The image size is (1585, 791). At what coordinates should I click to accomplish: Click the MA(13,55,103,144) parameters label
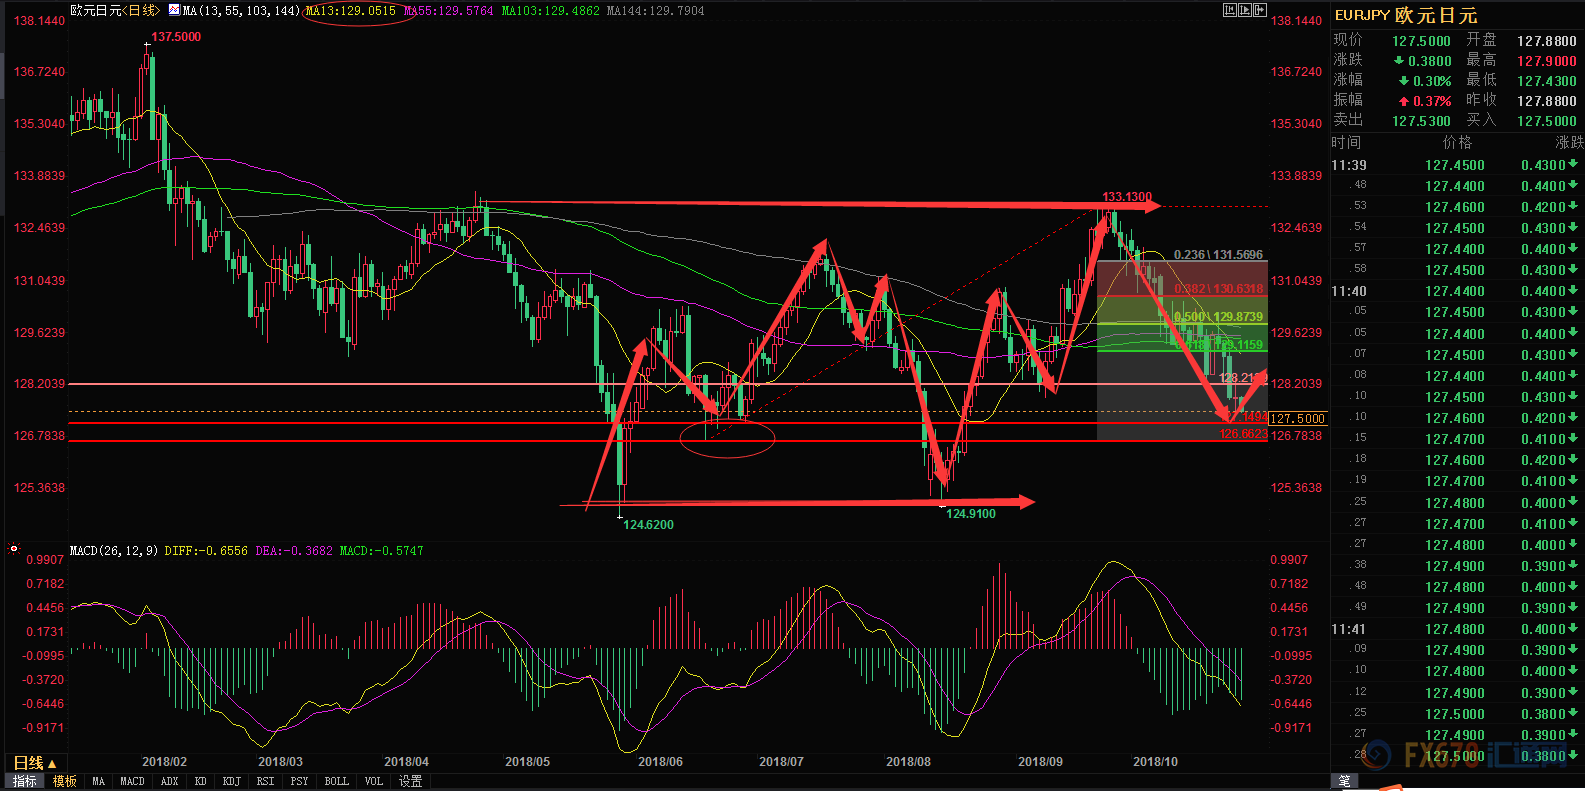click(x=242, y=11)
